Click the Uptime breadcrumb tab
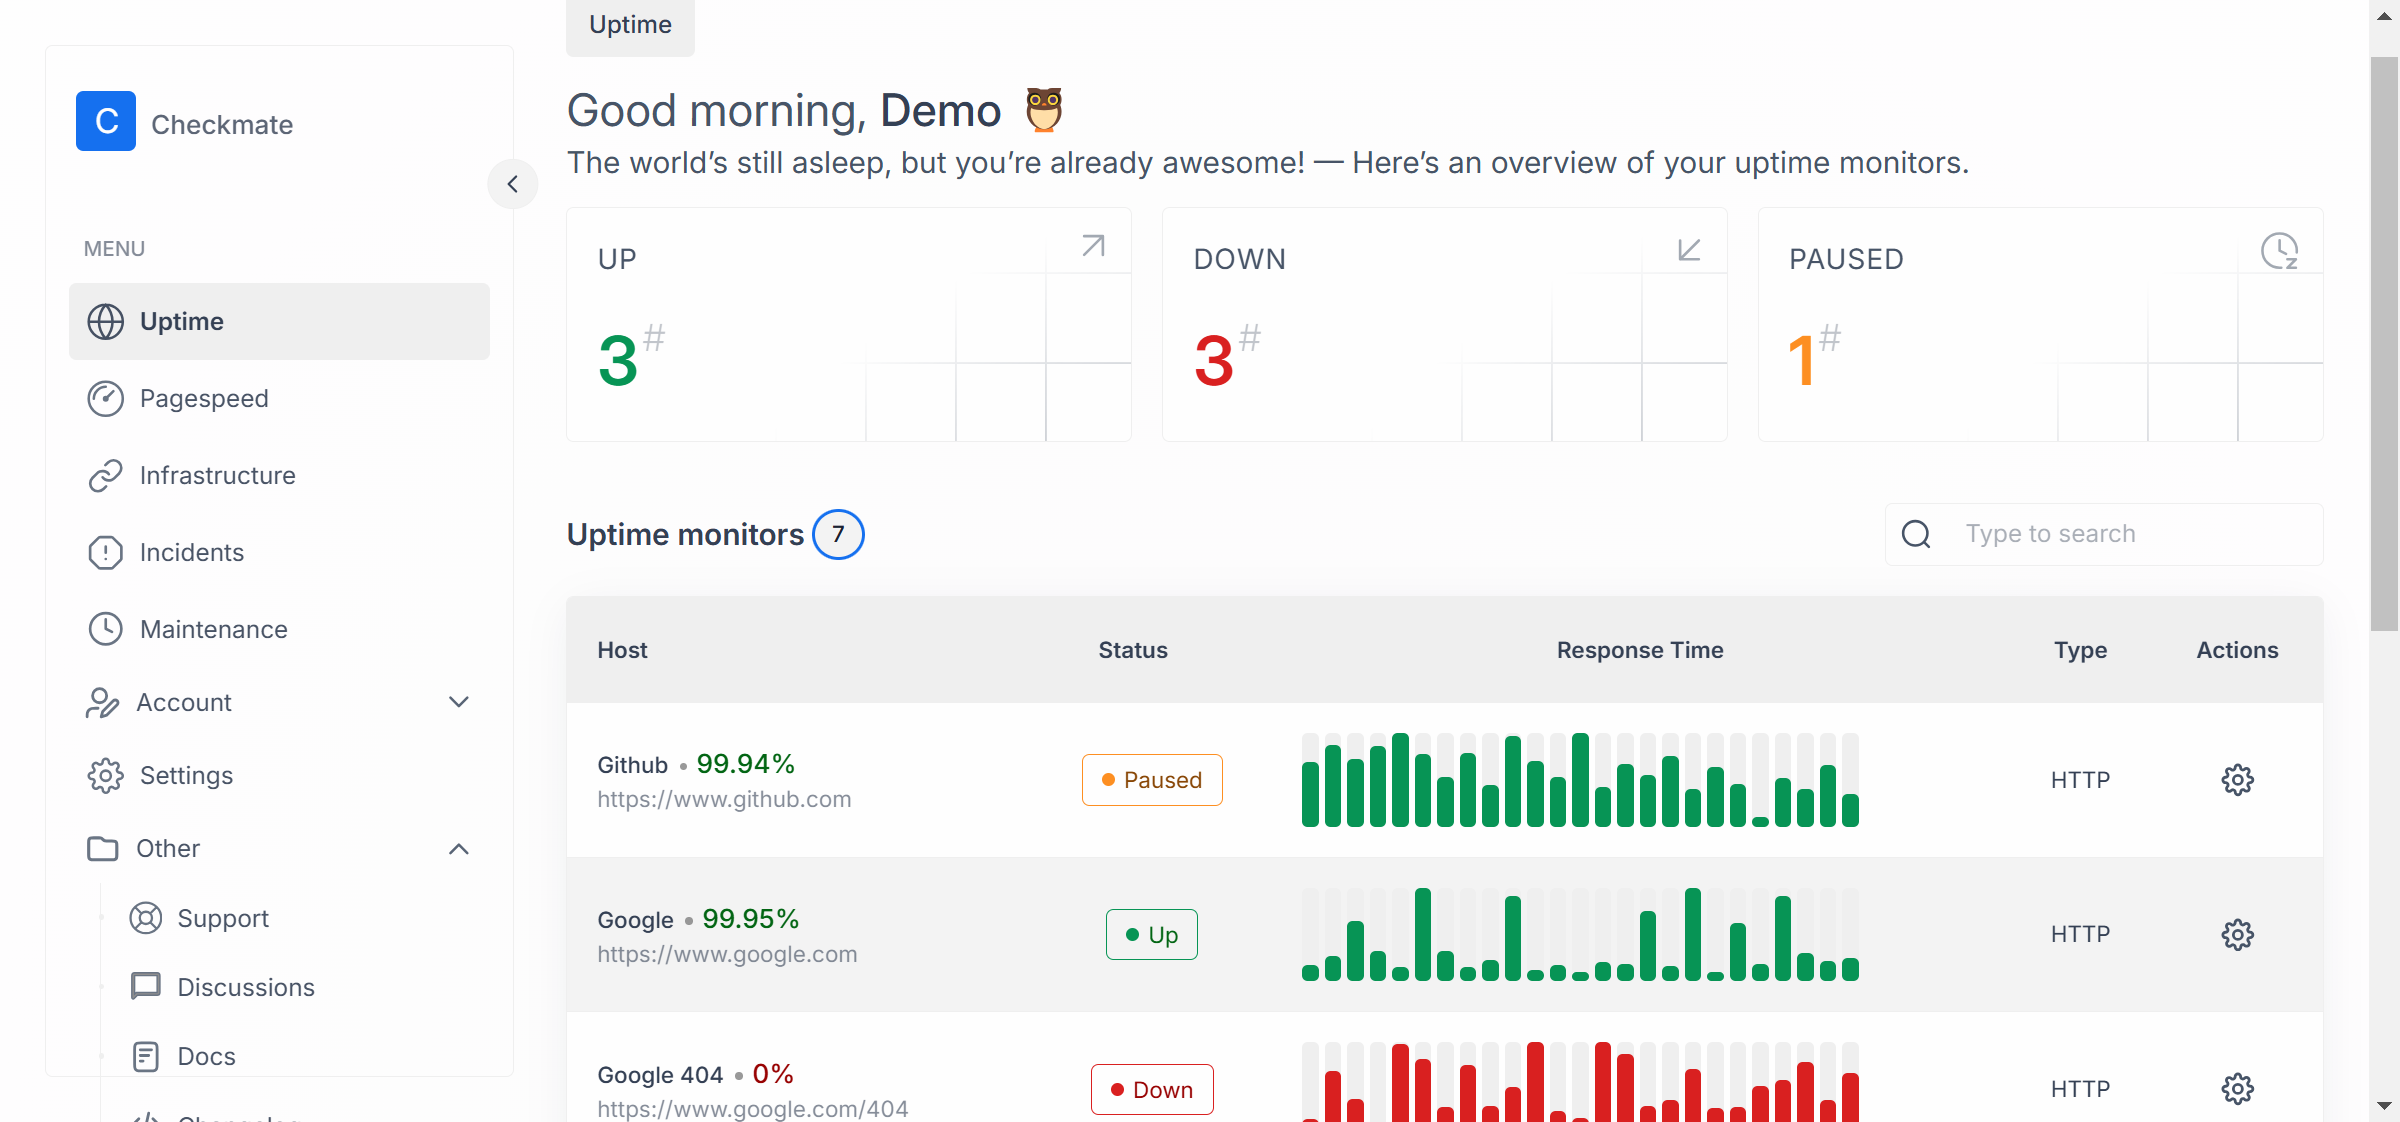The image size is (2400, 1122). [x=630, y=25]
